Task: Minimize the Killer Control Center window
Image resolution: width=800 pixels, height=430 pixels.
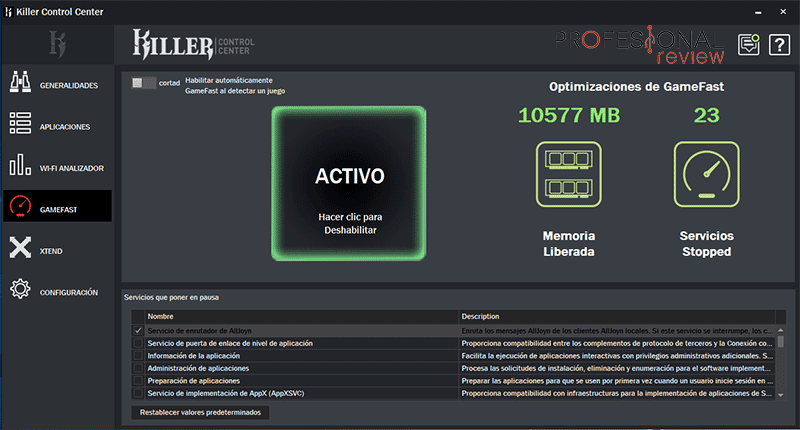Action: coord(758,12)
